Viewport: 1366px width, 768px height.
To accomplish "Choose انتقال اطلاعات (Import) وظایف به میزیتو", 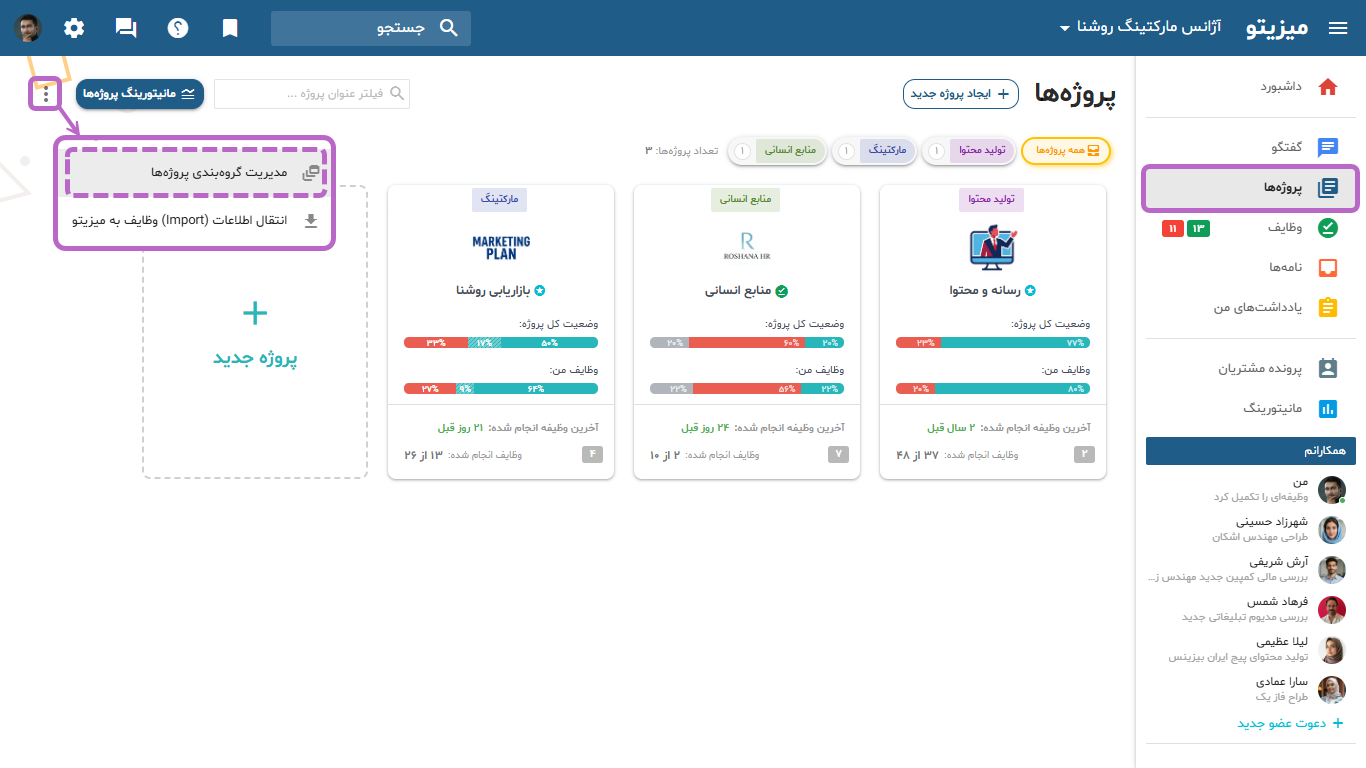I will (195, 221).
